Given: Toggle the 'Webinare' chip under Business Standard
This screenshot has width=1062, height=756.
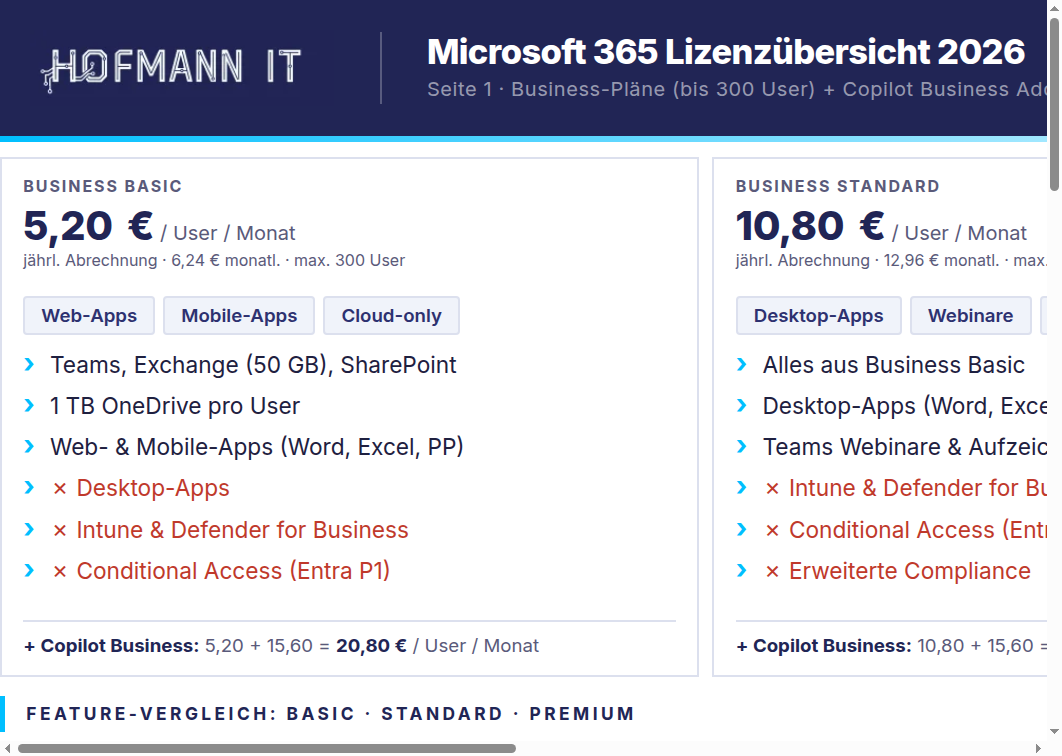Looking at the screenshot, I should click(x=970, y=315).
